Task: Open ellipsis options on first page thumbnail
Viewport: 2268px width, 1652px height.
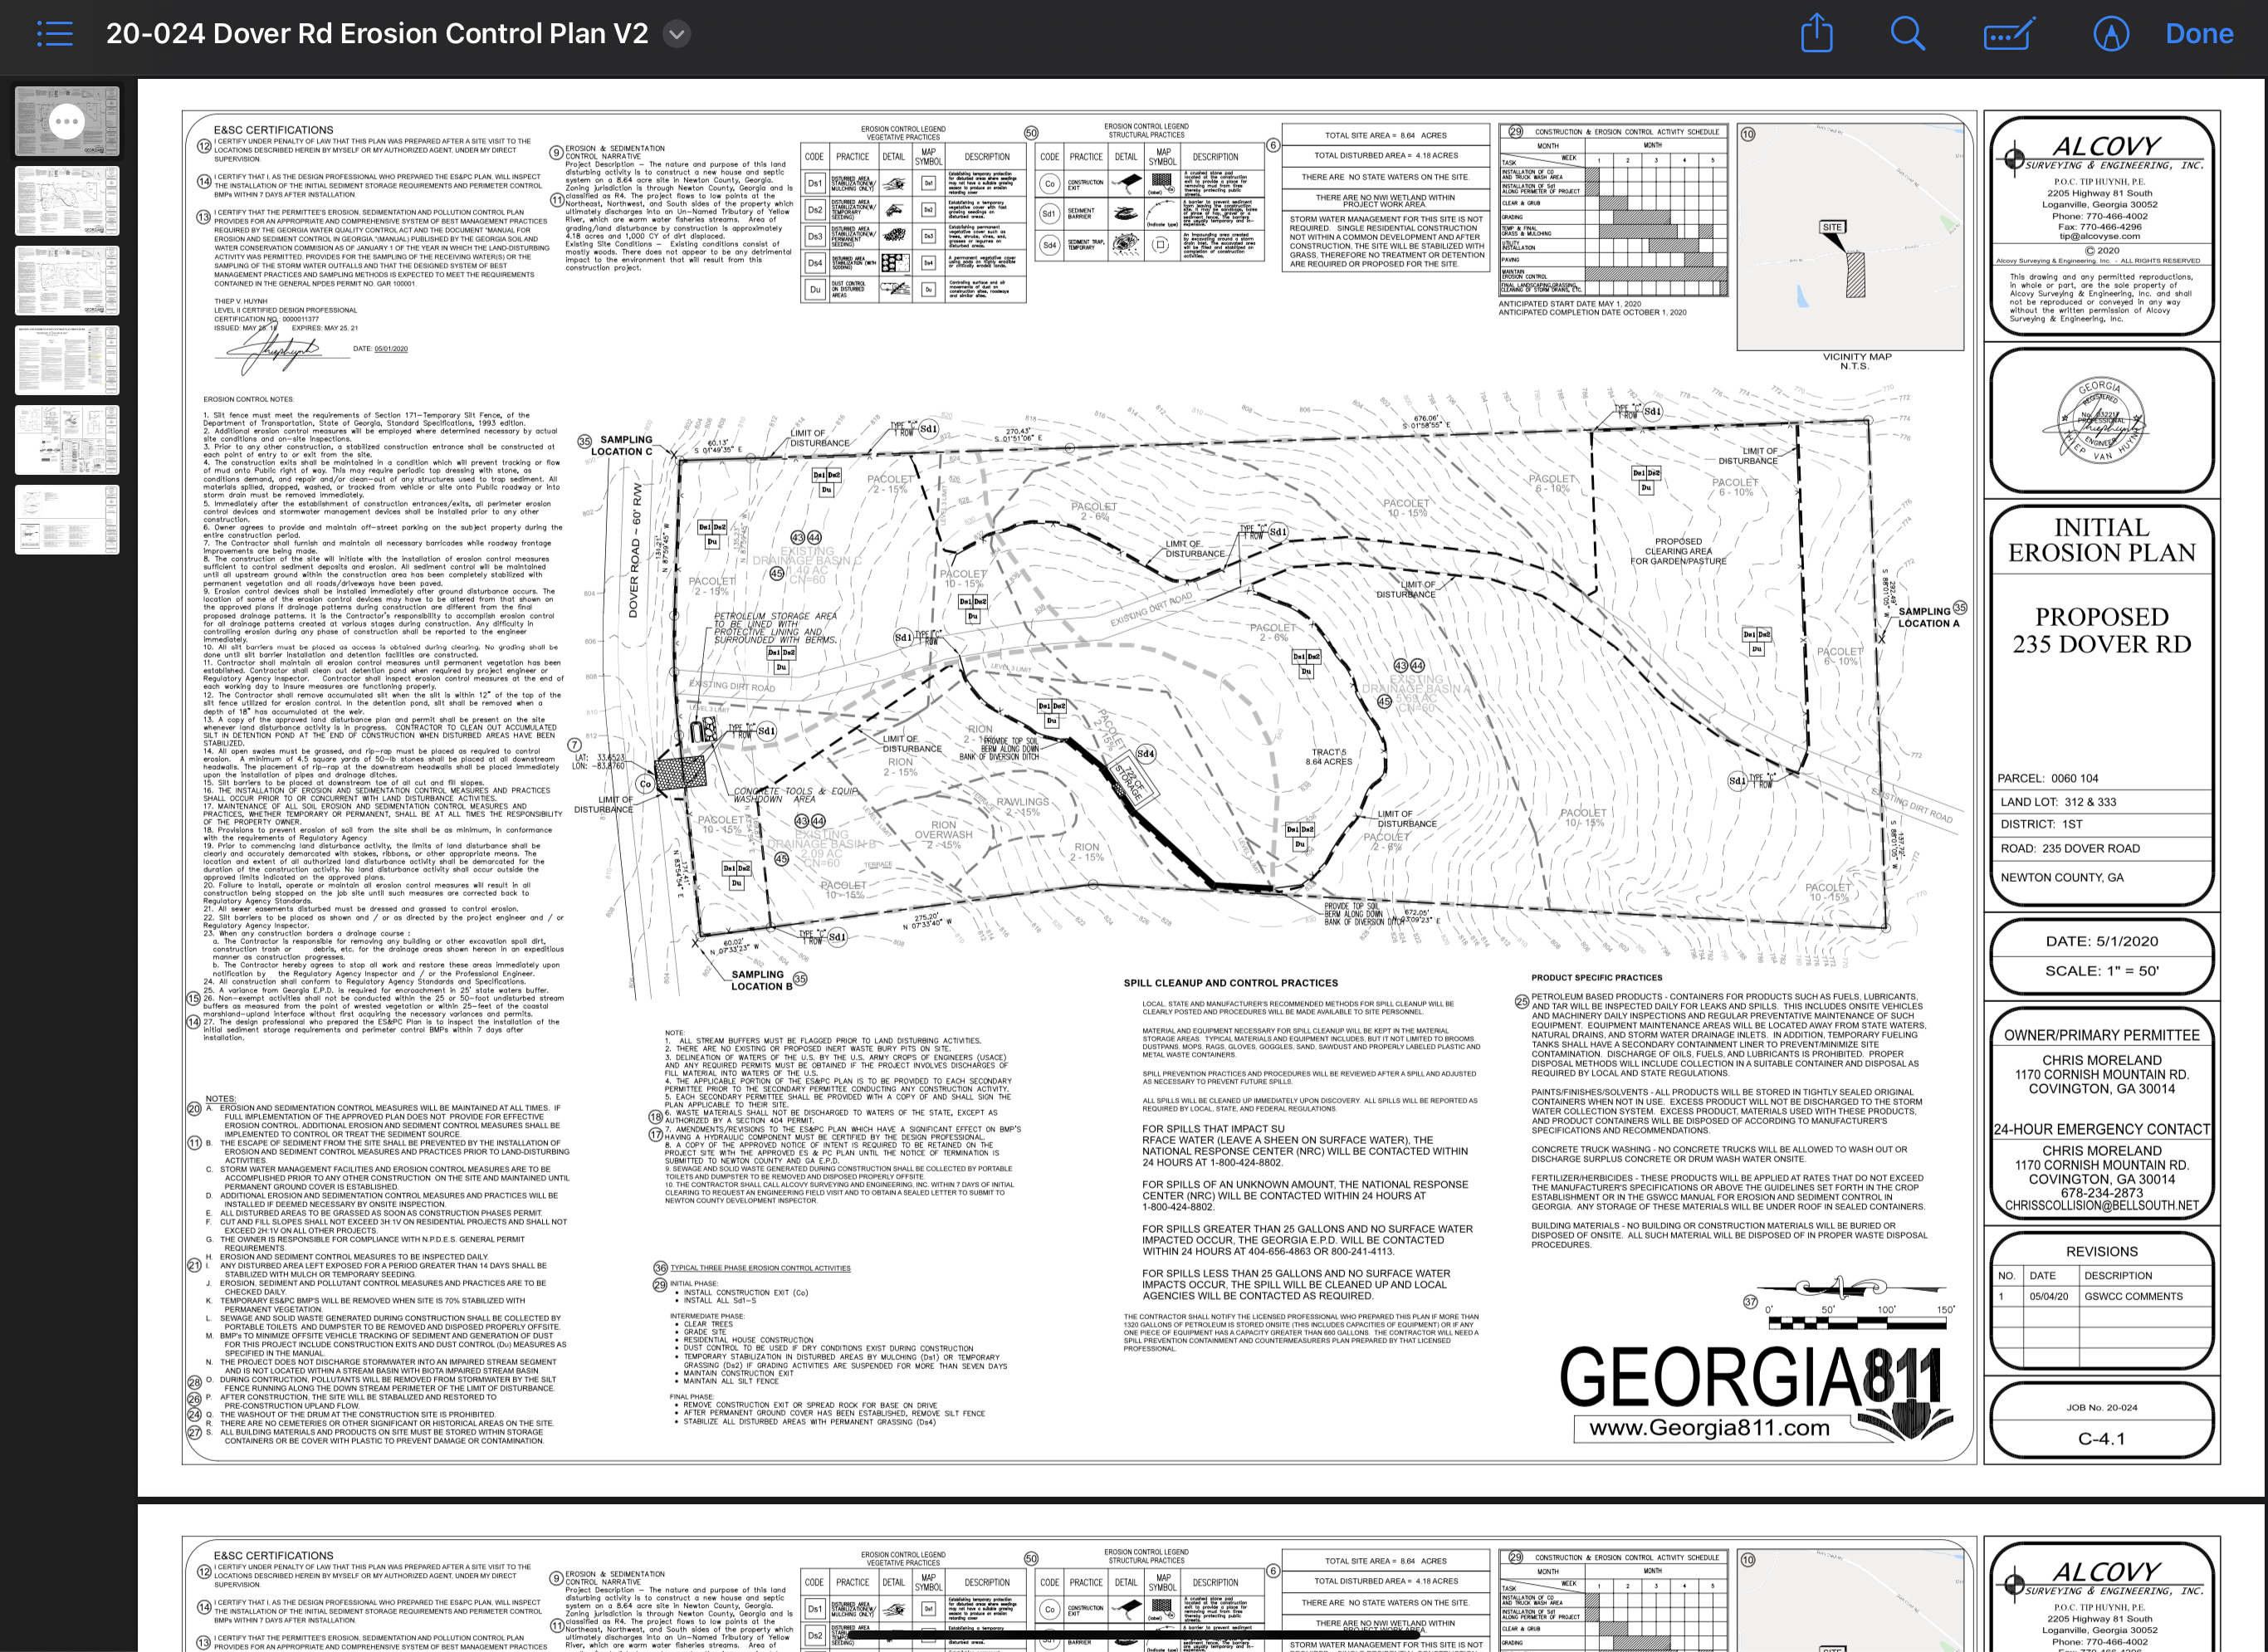Action: tap(67, 121)
